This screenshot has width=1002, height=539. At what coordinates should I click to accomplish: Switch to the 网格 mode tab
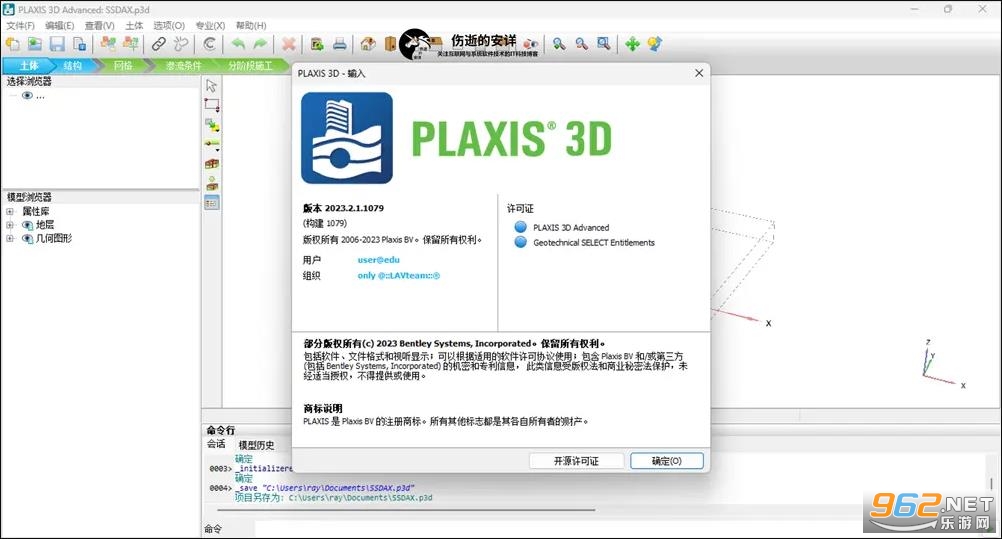123,66
